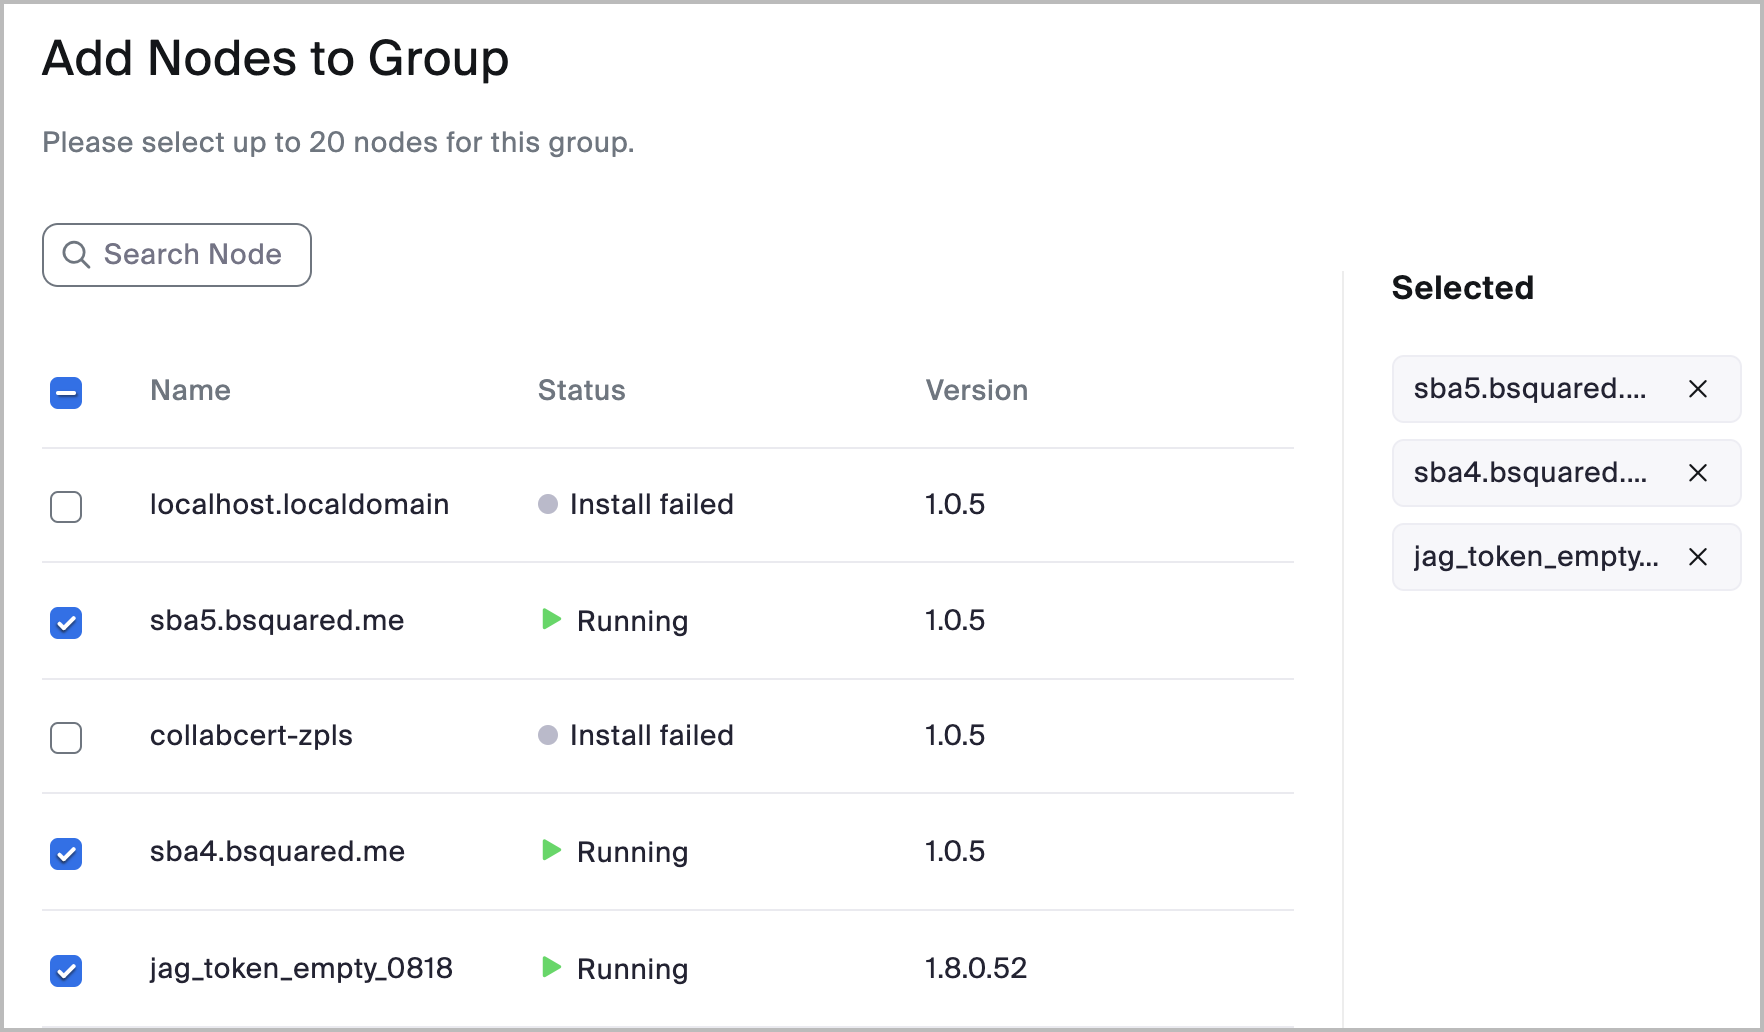Click green Running icon for sba4.bsquared.me
This screenshot has width=1764, height=1032.
coord(551,851)
